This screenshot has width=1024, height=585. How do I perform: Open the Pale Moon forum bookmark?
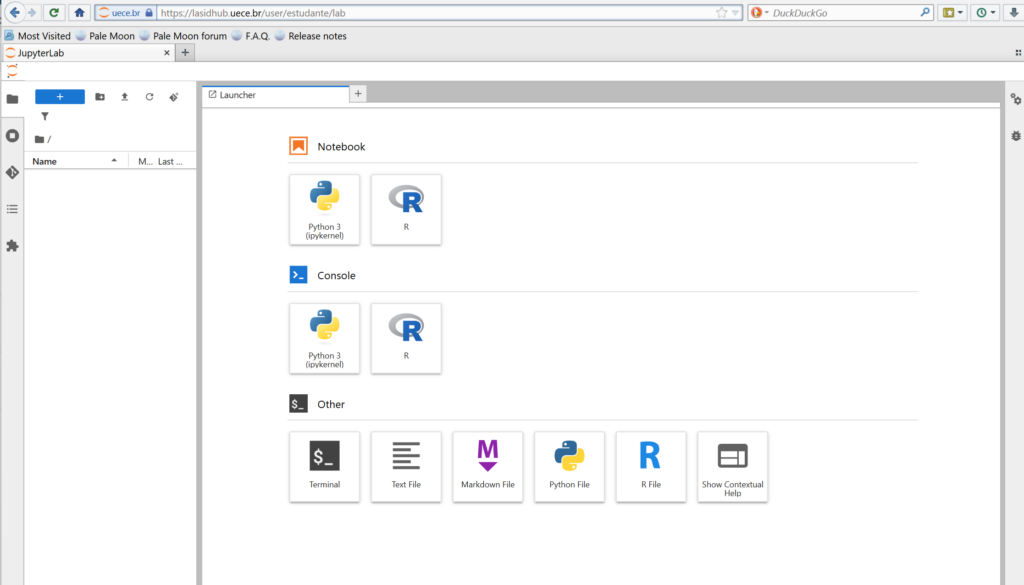pyautogui.click(x=183, y=36)
